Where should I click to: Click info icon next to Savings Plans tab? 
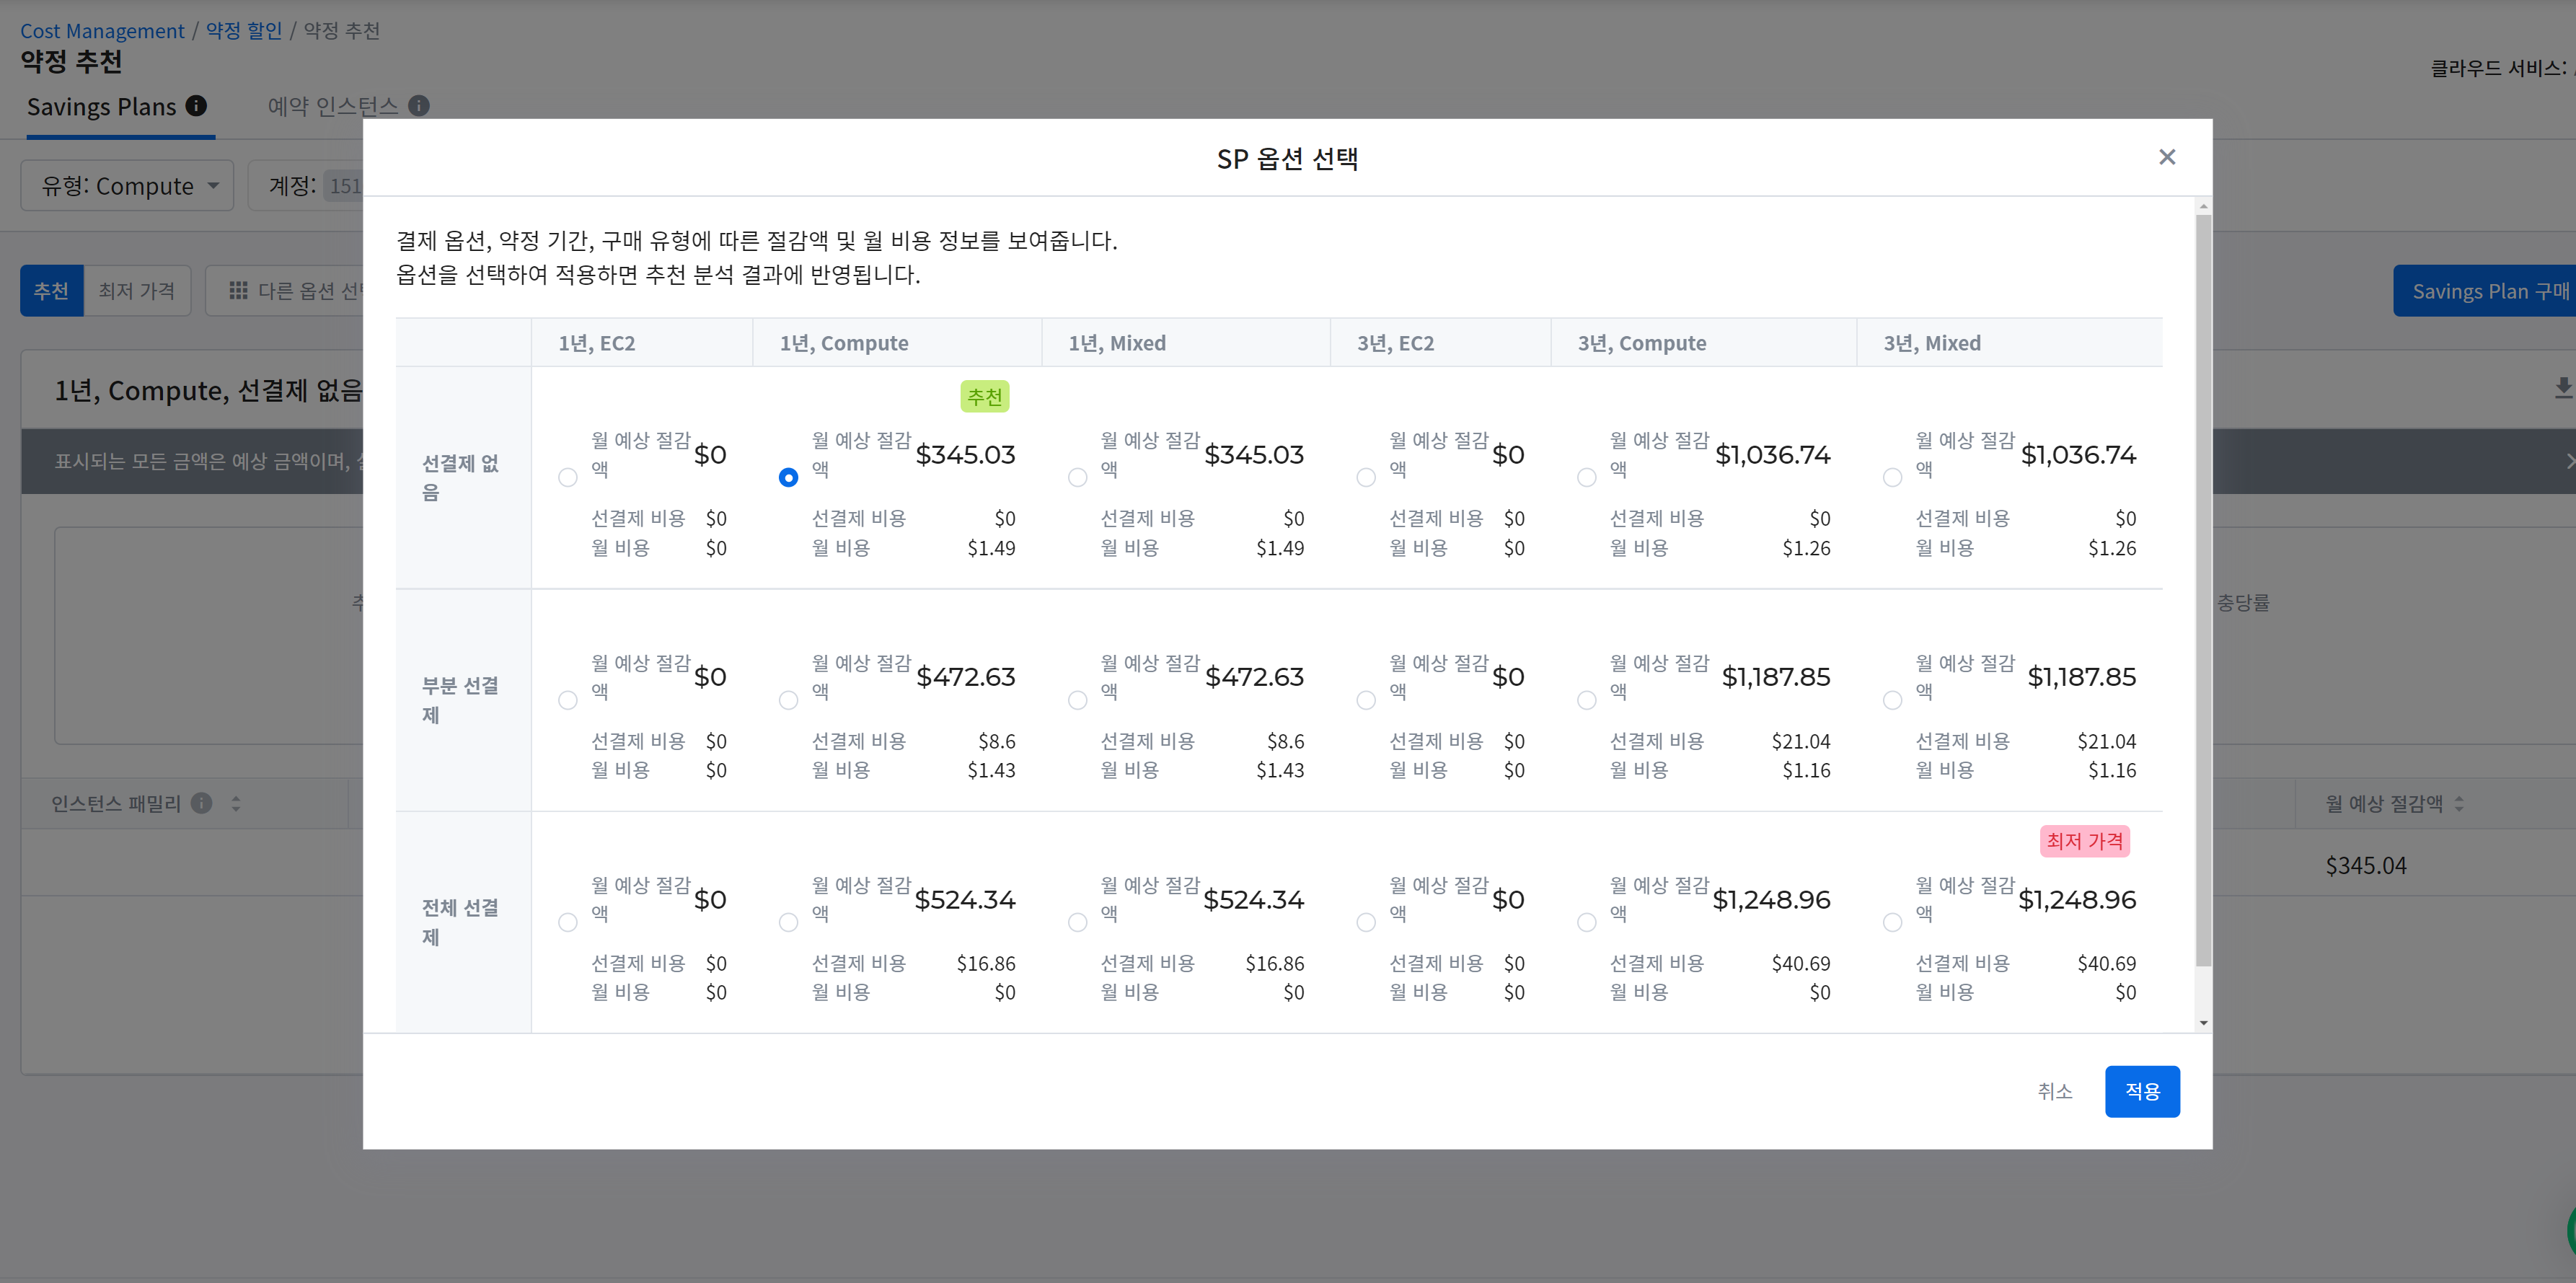coord(197,105)
